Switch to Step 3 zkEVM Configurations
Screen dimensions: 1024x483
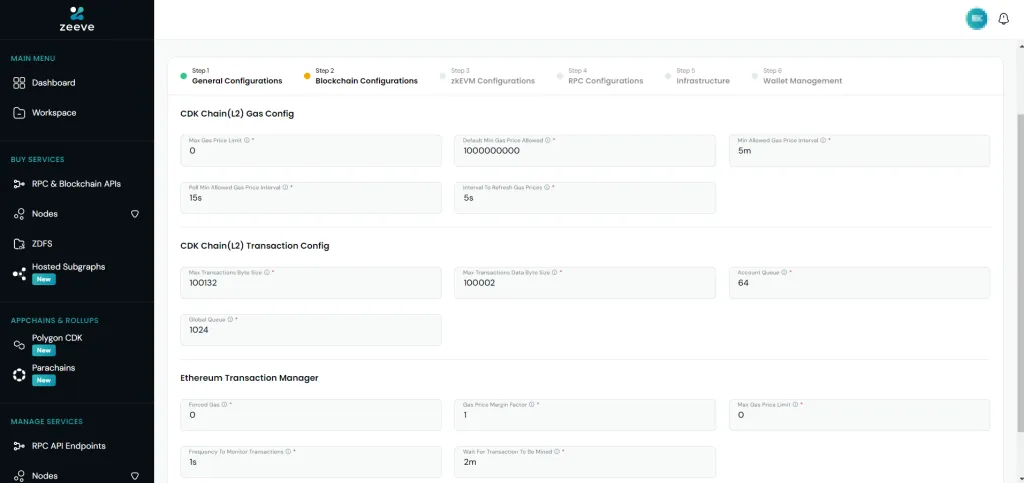pyautogui.click(x=492, y=76)
